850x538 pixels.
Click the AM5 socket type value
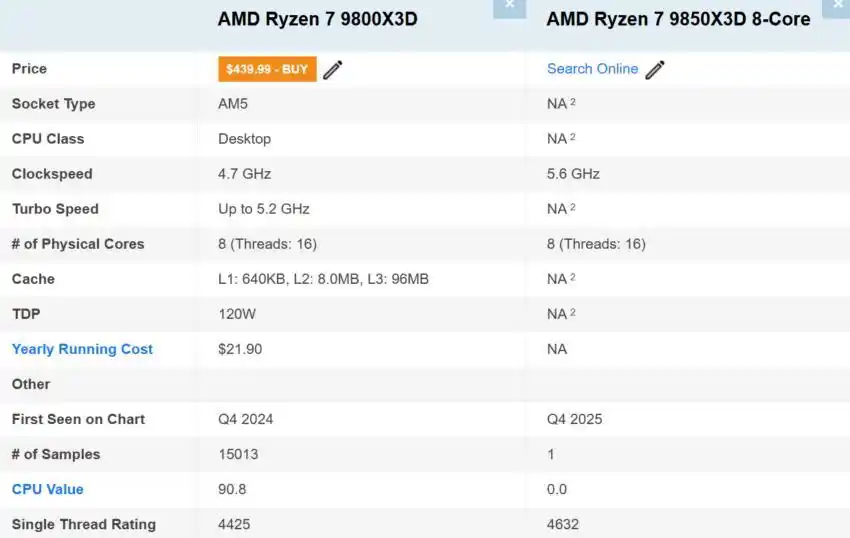click(233, 104)
